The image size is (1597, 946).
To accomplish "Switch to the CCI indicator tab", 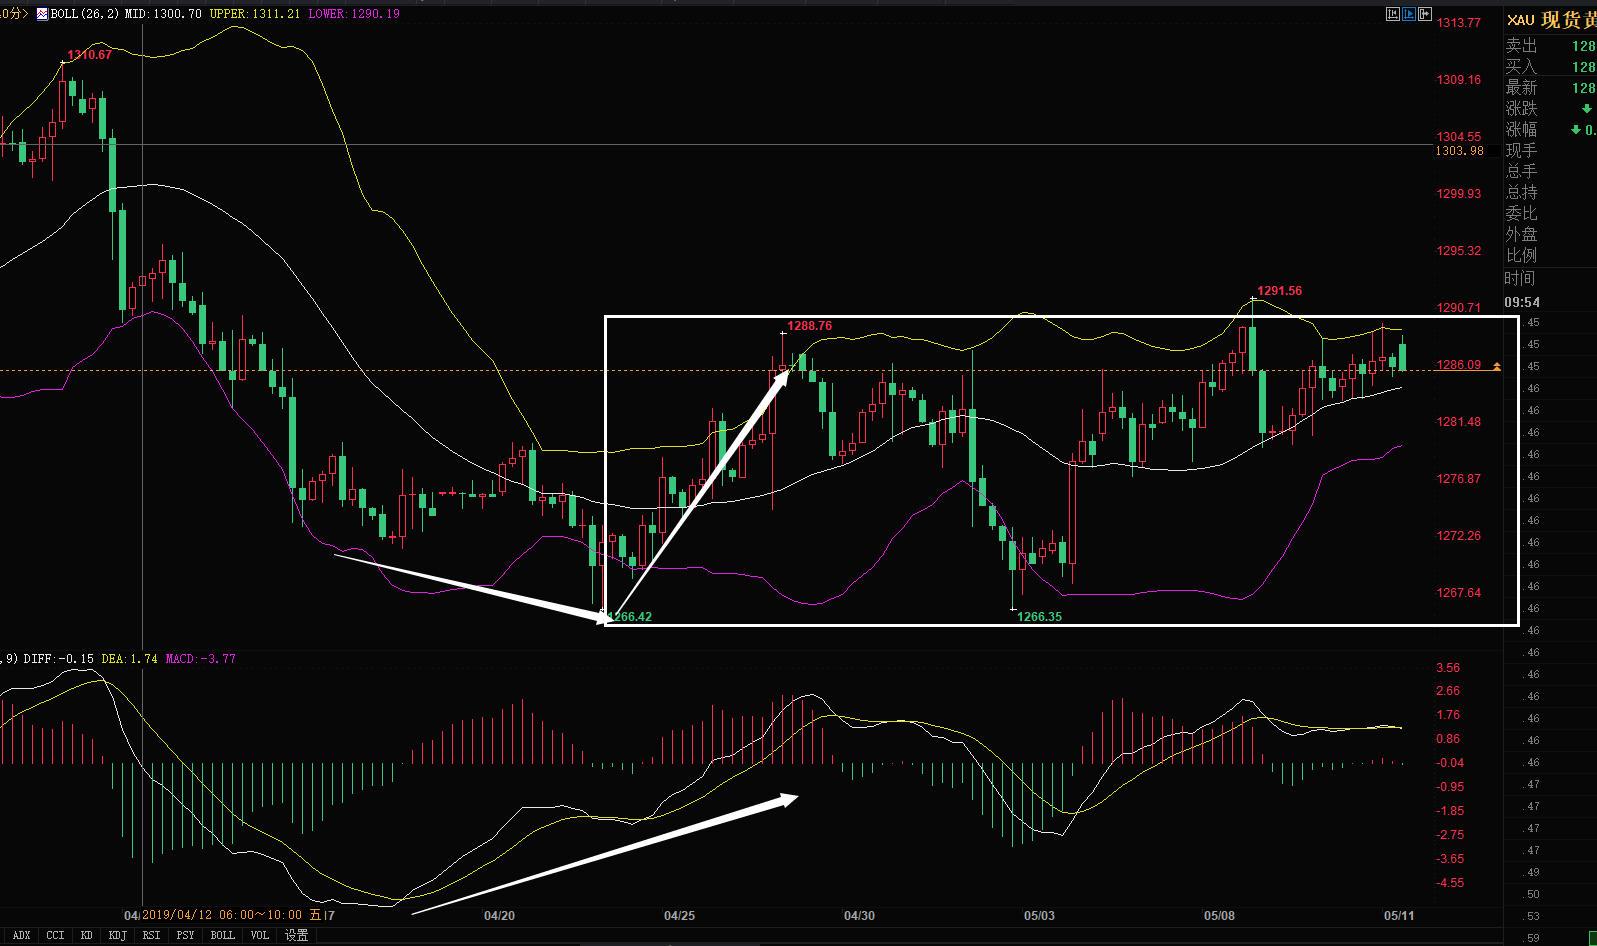I will [55, 936].
